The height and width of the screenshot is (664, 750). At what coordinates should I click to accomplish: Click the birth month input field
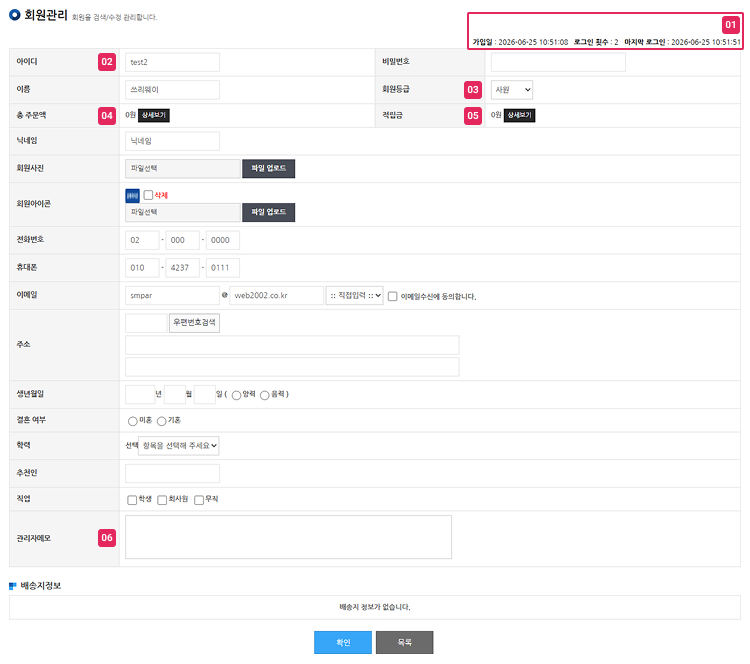[x=175, y=395]
